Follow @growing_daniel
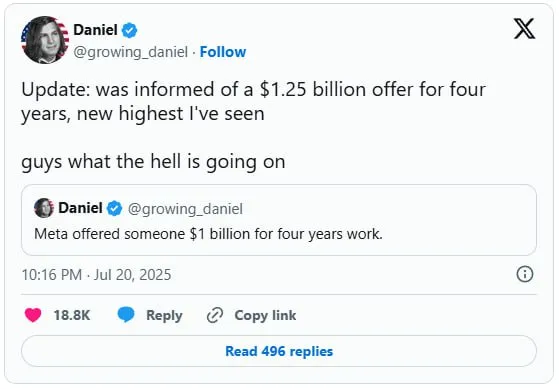This screenshot has height=389, width=559. 223,52
